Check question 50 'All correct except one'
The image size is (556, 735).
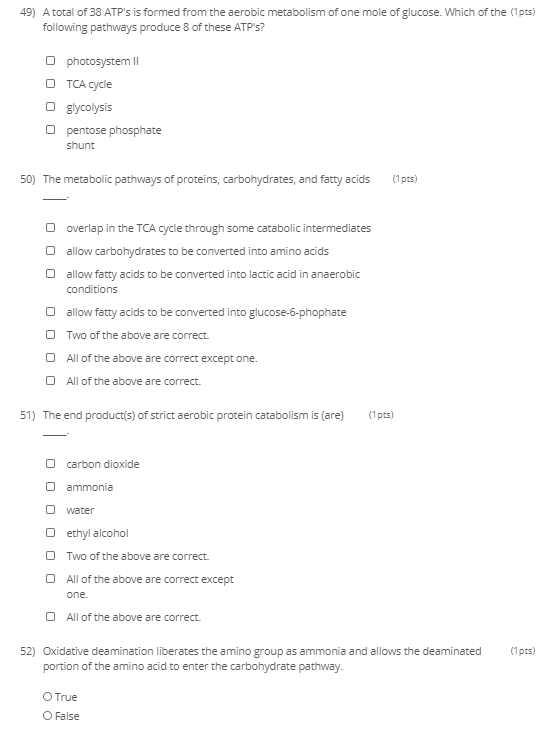pos(50,357)
